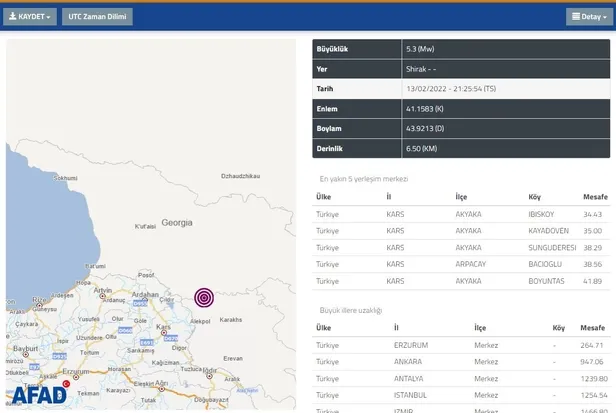
Task: Click the Büyüklük magnitude row
Action: point(461,49)
